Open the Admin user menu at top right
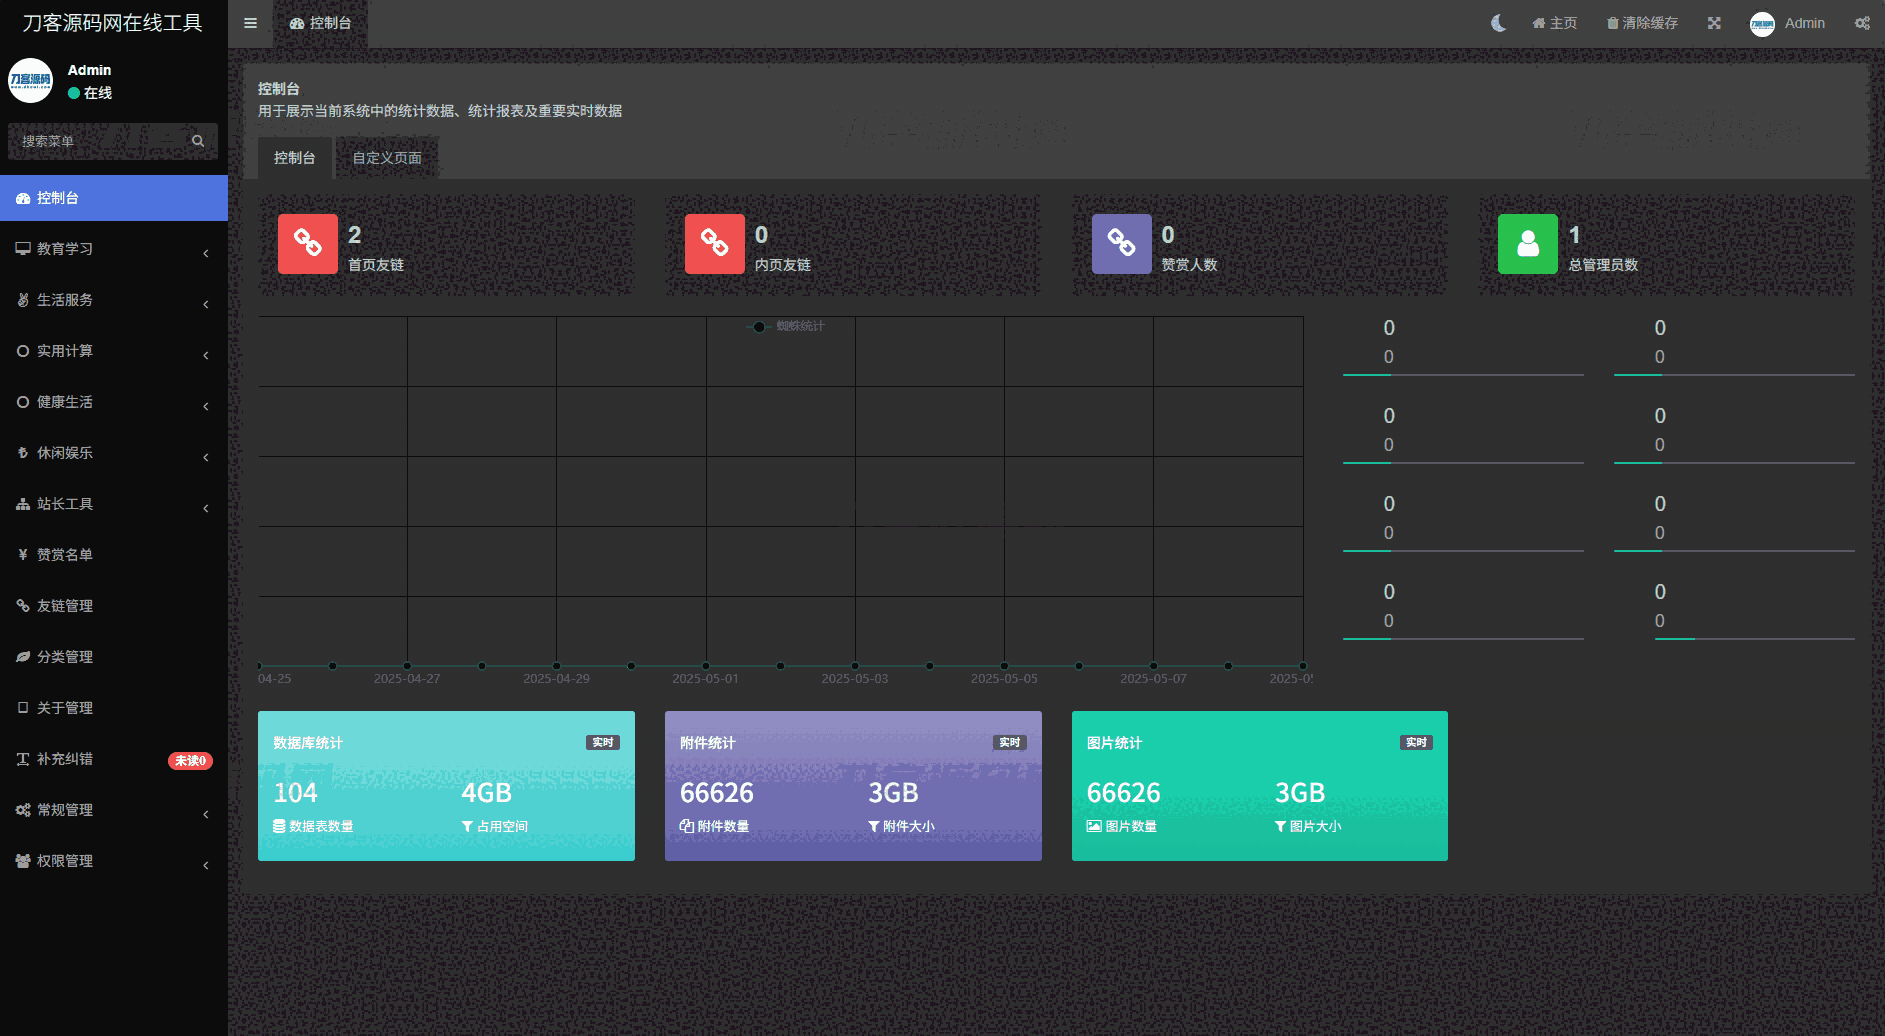1885x1036 pixels. point(1788,23)
